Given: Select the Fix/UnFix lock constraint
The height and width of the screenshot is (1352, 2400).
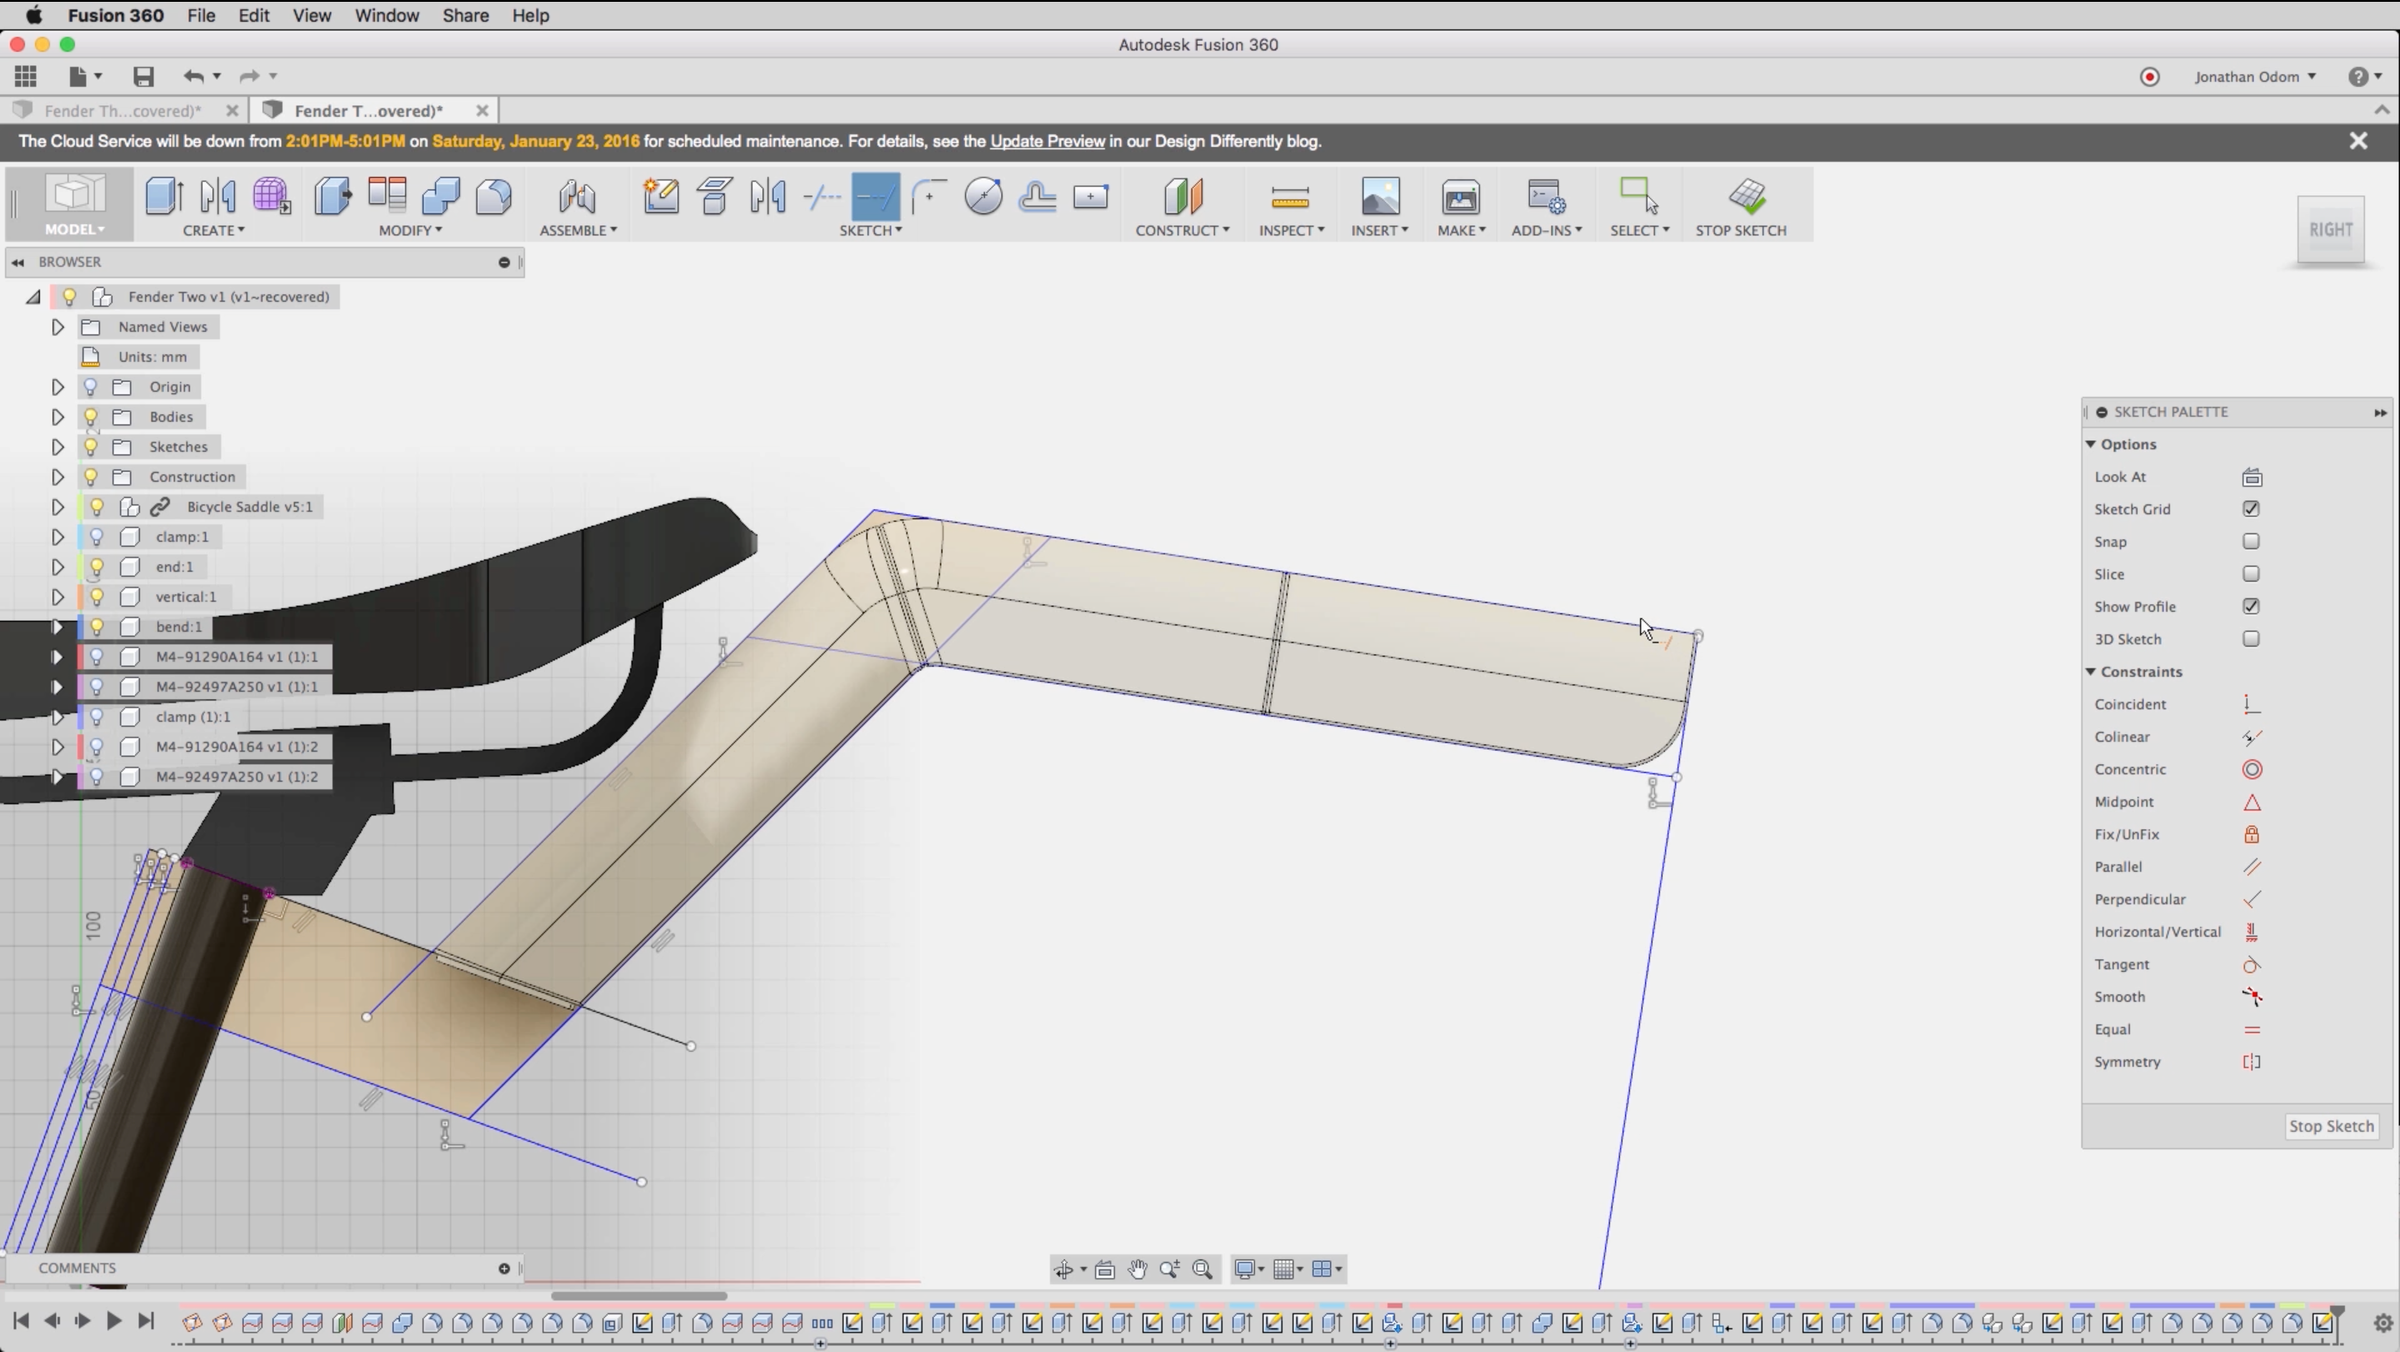Looking at the screenshot, I should click(2251, 835).
